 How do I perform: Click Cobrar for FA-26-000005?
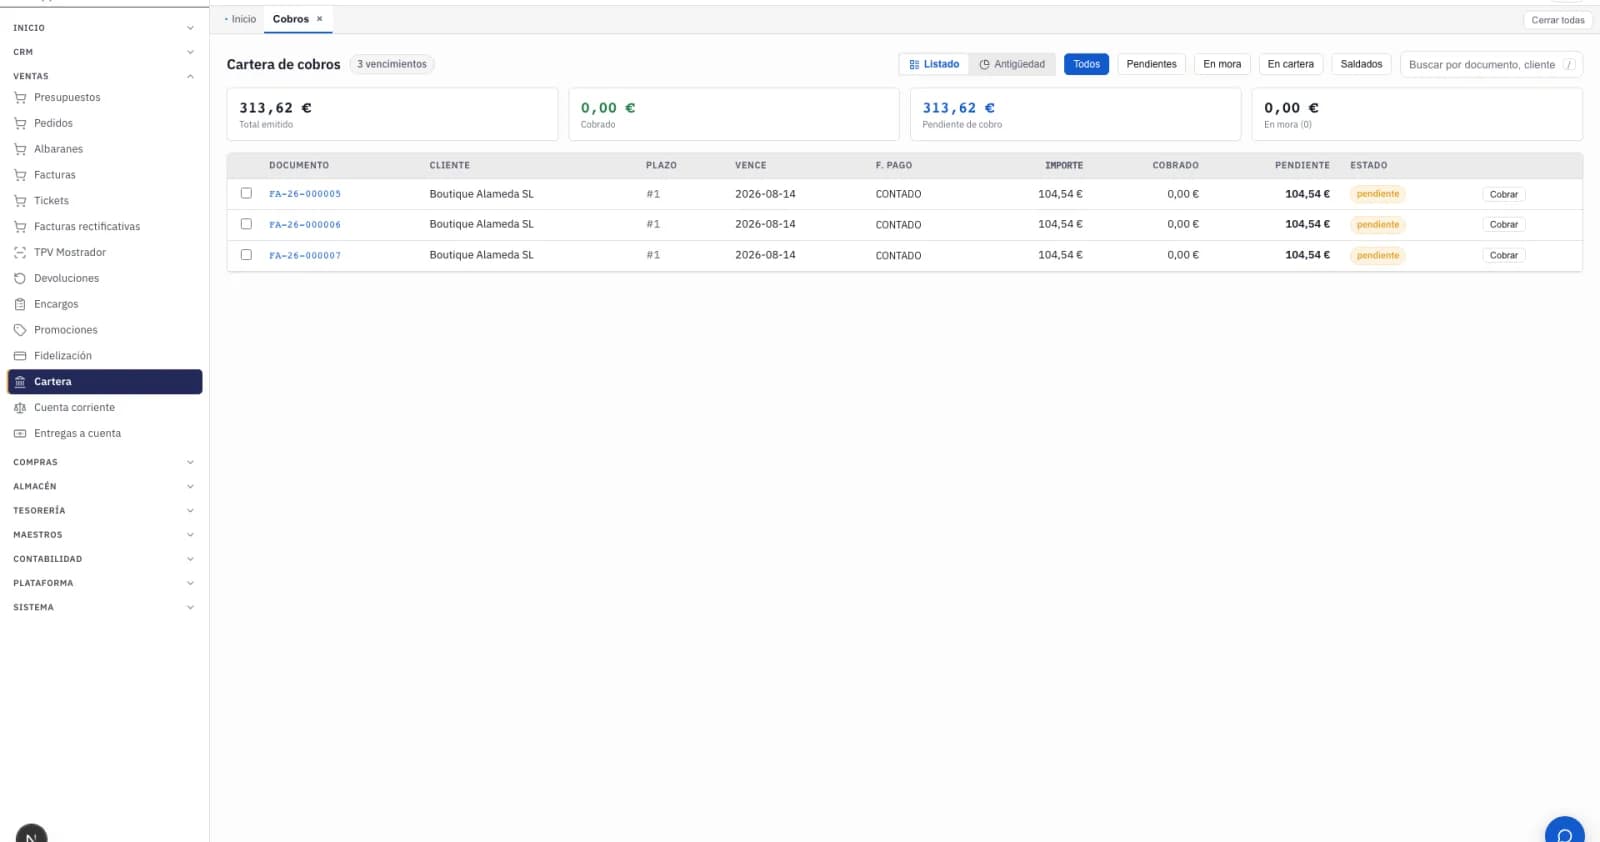click(x=1503, y=194)
